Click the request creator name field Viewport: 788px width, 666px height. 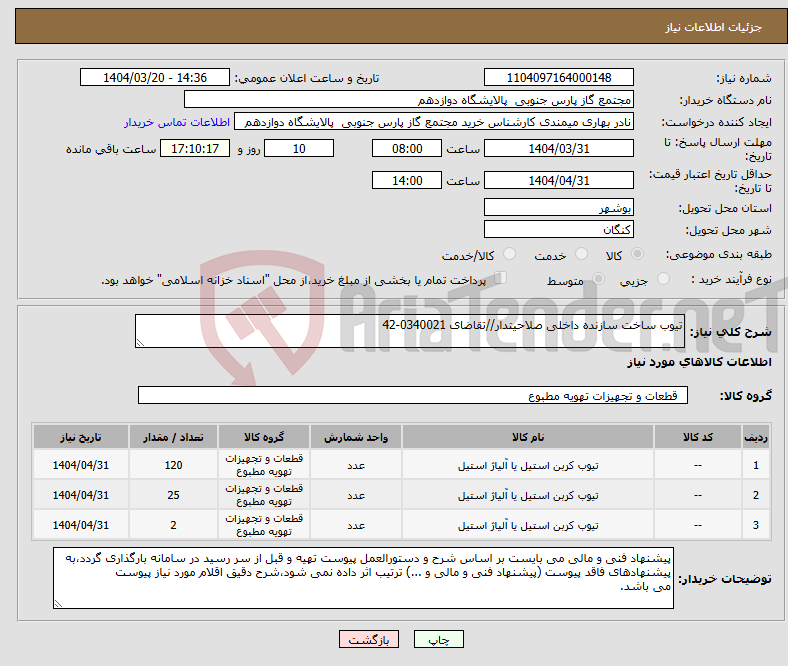[x=434, y=122]
